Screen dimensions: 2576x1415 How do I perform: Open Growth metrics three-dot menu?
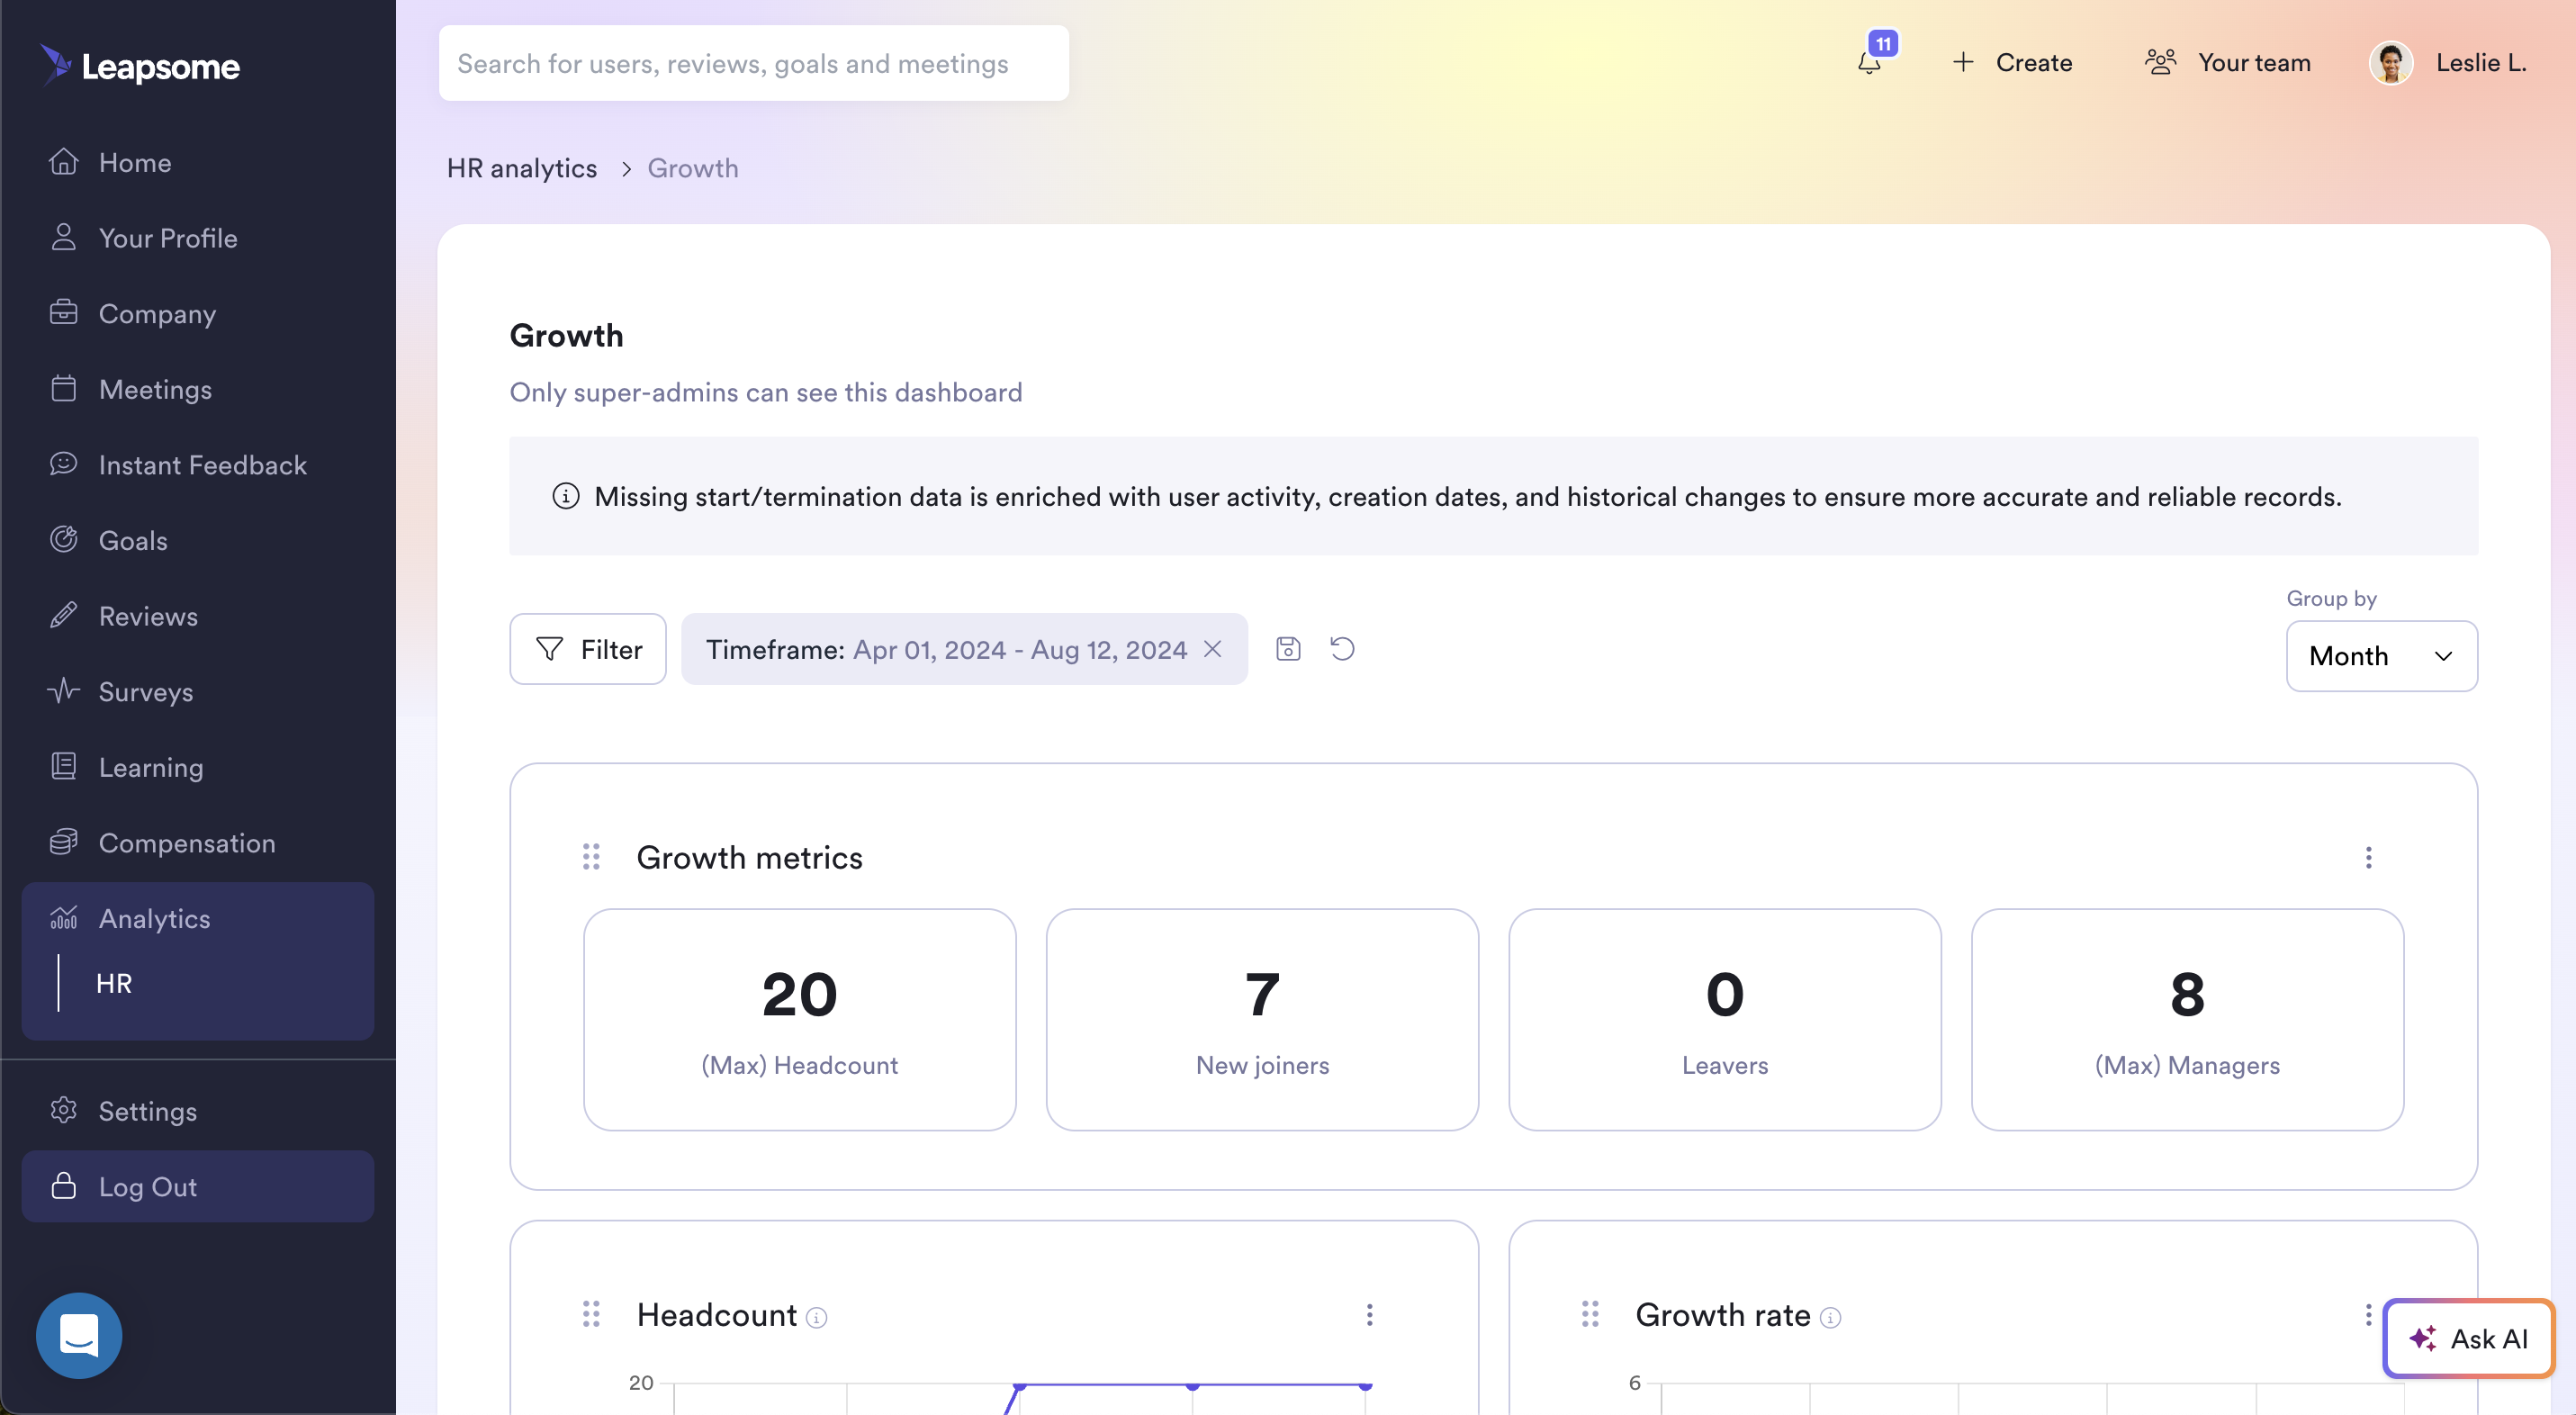click(x=2368, y=857)
